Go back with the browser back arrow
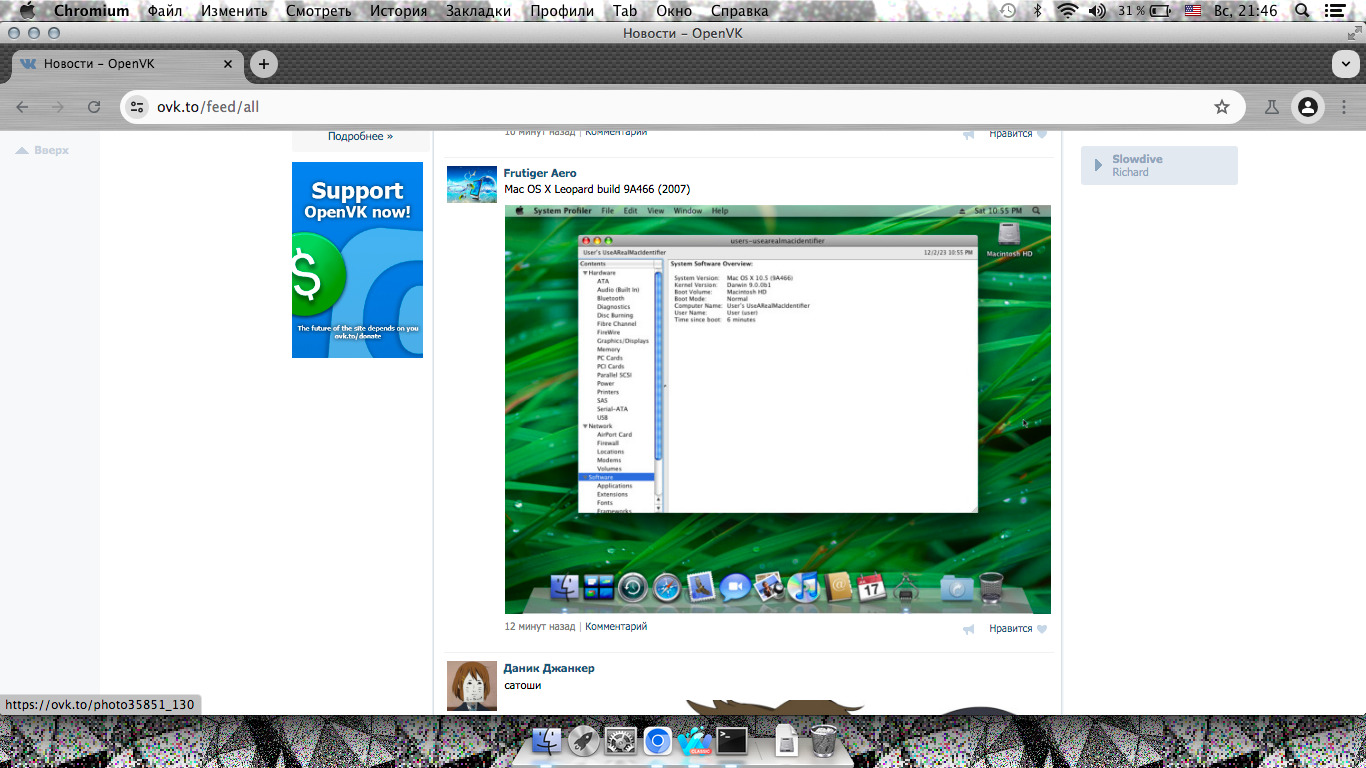Image resolution: width=1366 pixels, height=768 pixels. pyautogui.click(x=22, y=107)
